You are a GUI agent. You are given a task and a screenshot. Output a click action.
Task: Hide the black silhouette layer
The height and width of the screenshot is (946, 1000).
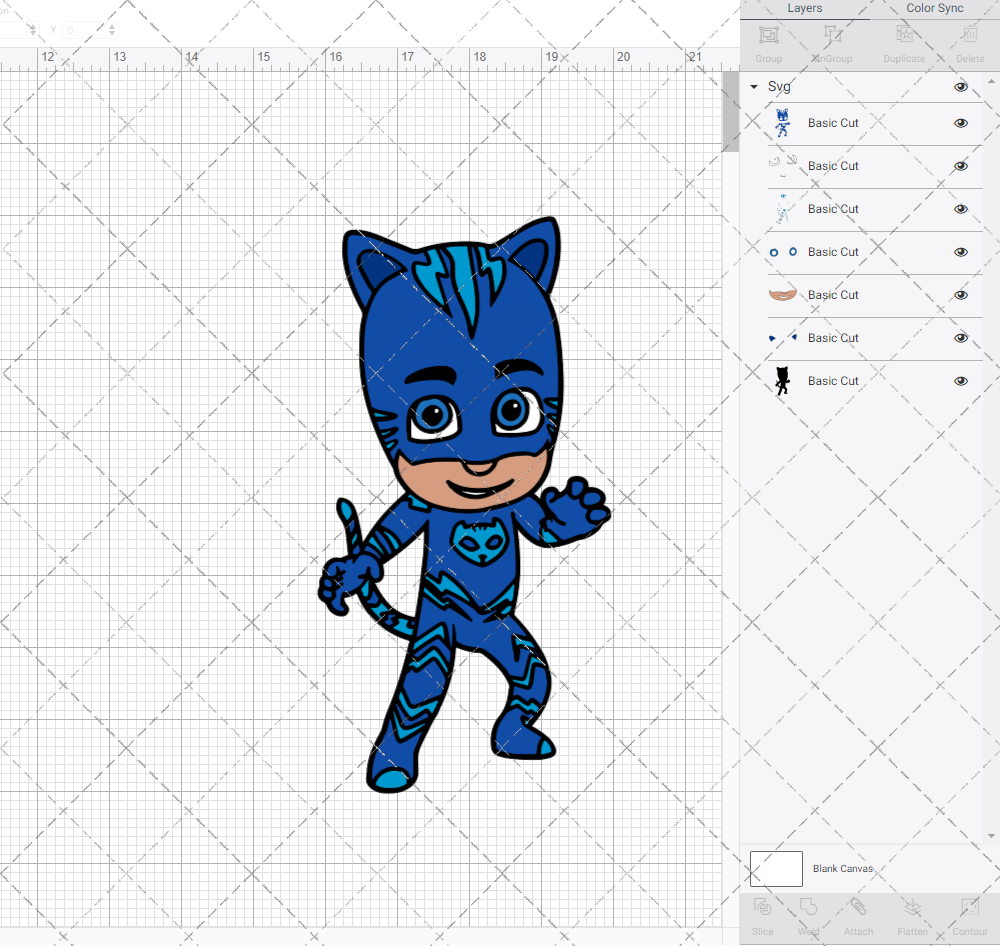(x=961, y=381)
